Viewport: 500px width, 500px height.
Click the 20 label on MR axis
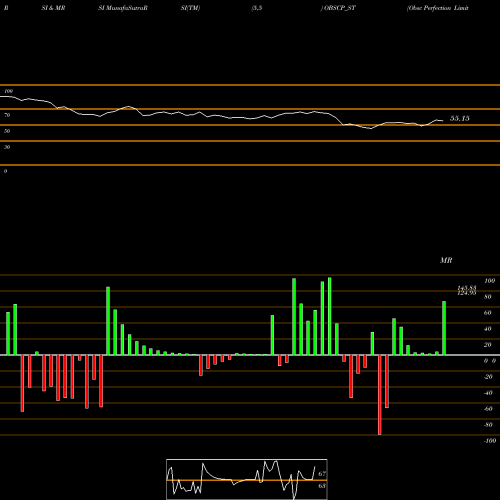488,345
